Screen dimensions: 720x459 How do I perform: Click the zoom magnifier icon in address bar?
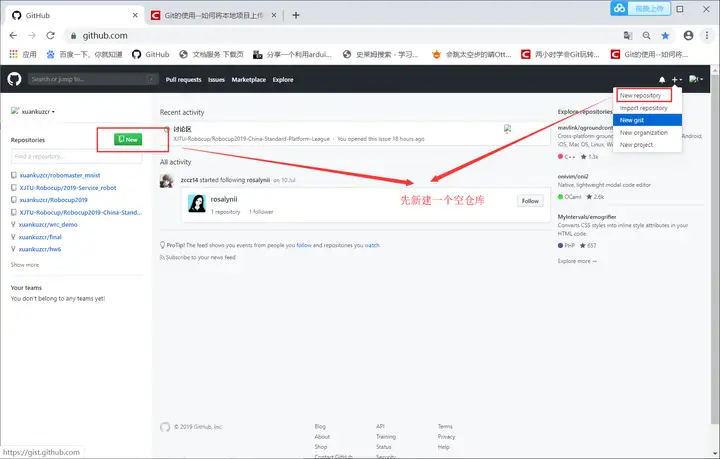pos(647,35)
